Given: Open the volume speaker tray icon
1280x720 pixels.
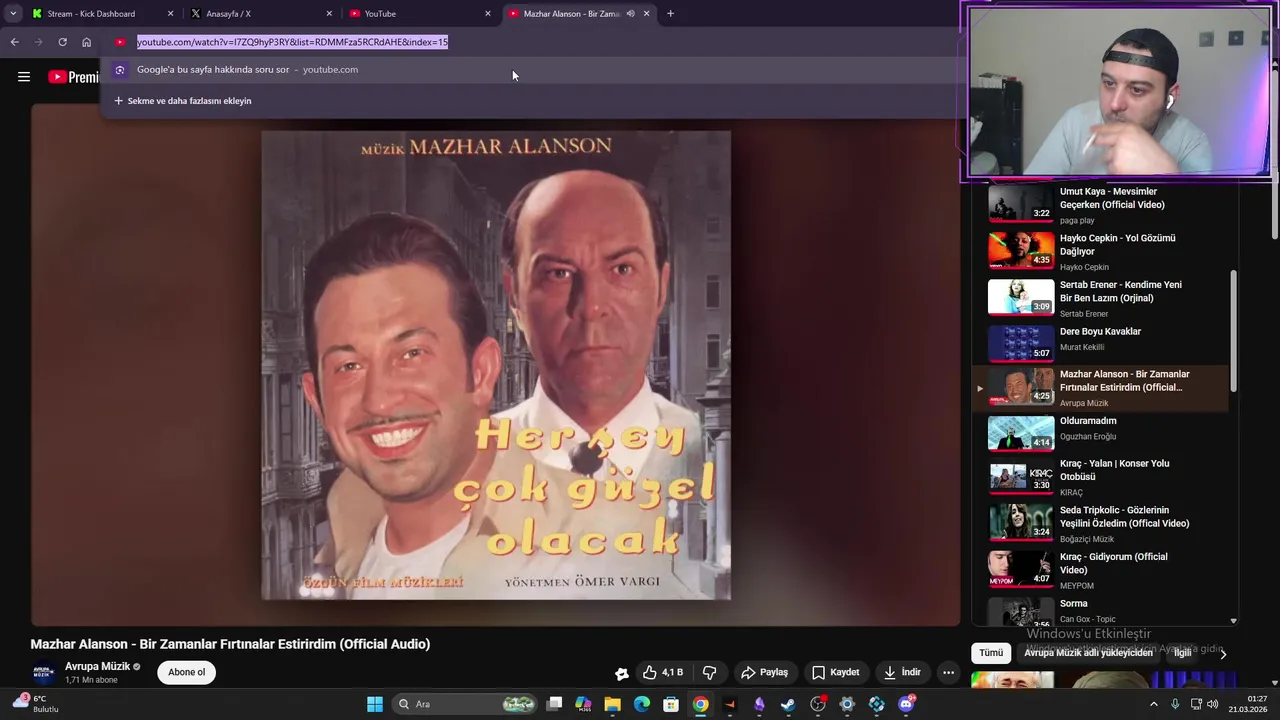Looking at the screenshot, I should [x=1213, y=704].
